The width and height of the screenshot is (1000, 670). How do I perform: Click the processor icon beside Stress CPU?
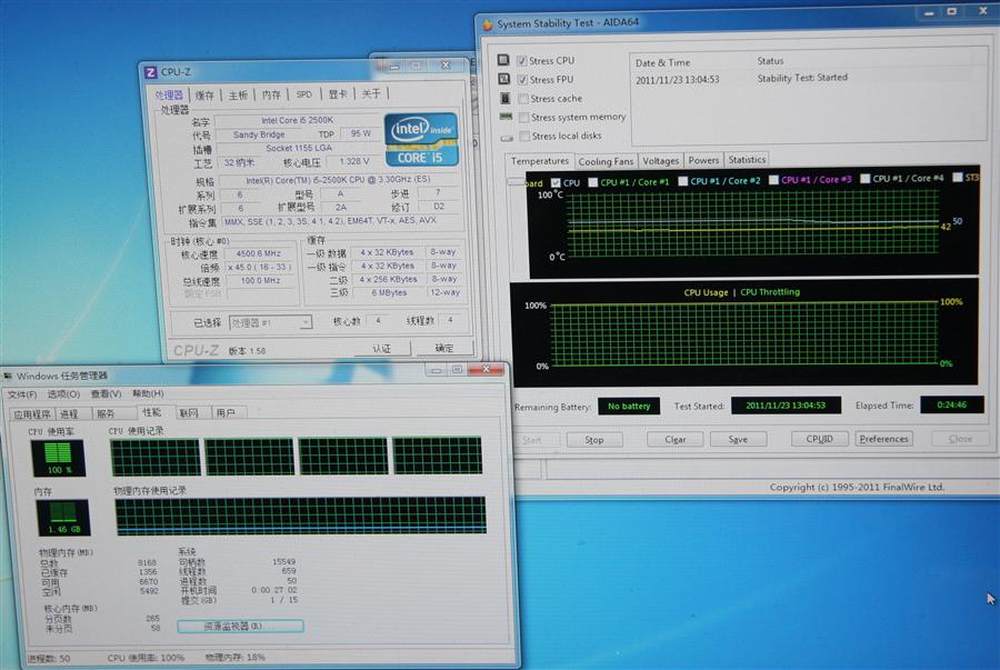504,60
